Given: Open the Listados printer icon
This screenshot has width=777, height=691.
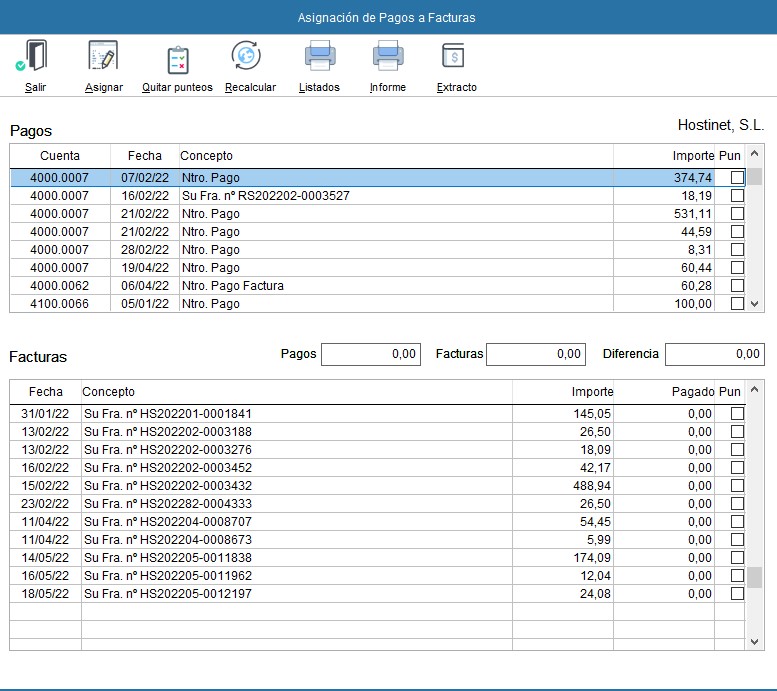Looking at the screenshot, I should 319,57.
